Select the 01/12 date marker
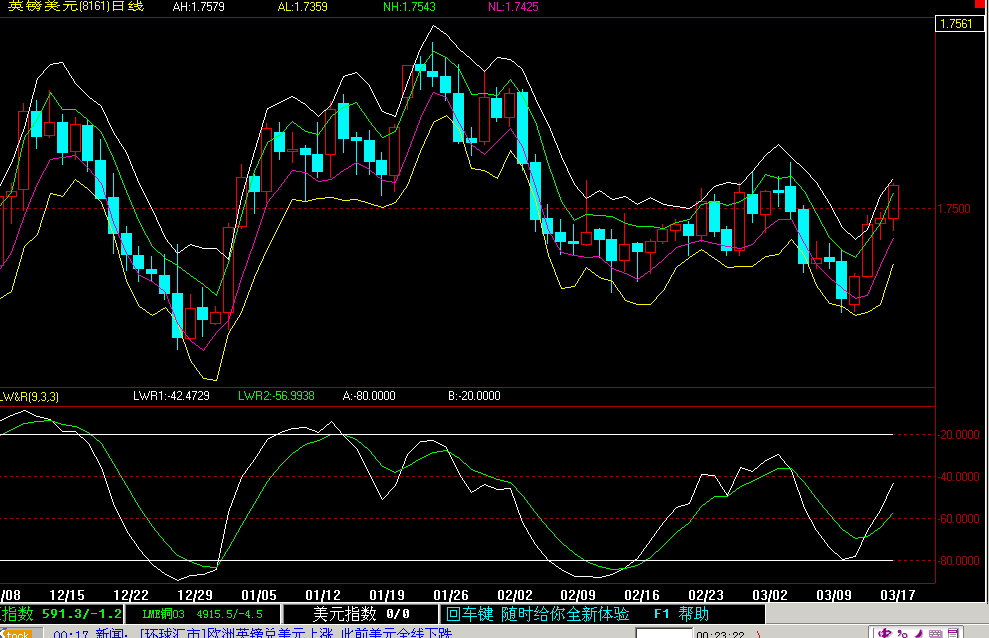 pos(323,595)
